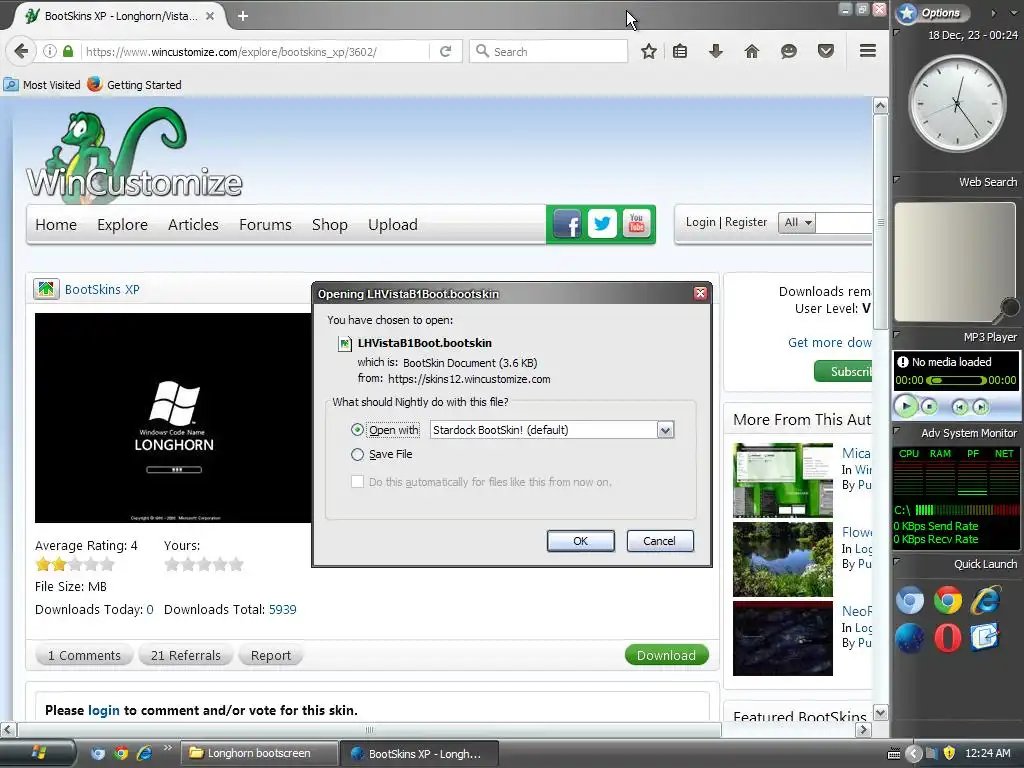Launch the blue globe browser in Quick Launch
Viewport: 1024px width, 768px height.
pyautogui.click(x=910, y=638)
